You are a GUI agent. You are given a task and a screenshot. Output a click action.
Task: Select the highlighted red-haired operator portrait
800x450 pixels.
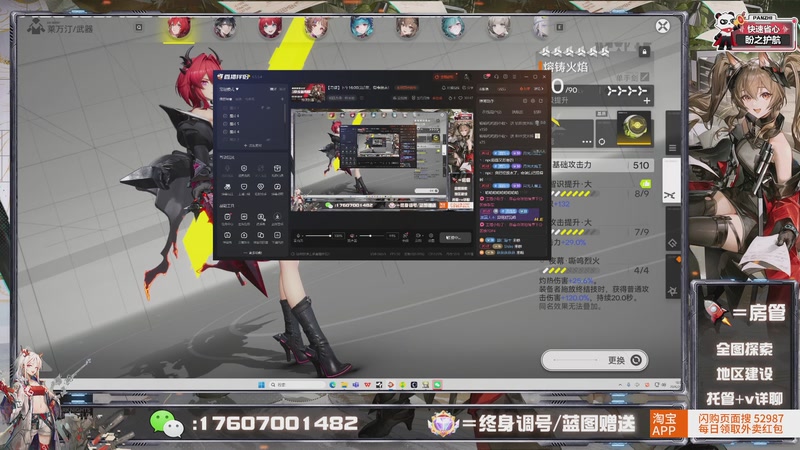(x=179, y=28)
